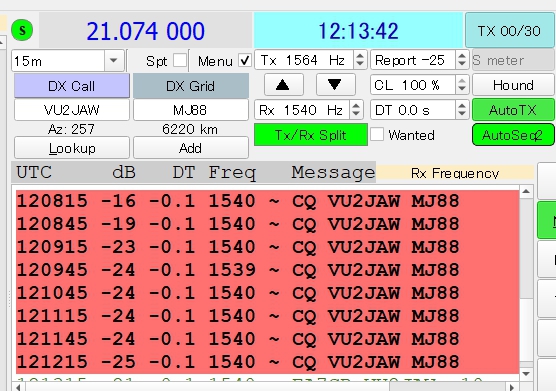The image size is (556, 391).
Task: Toggle the AutoSeq2 button
Action: [513, 135]
